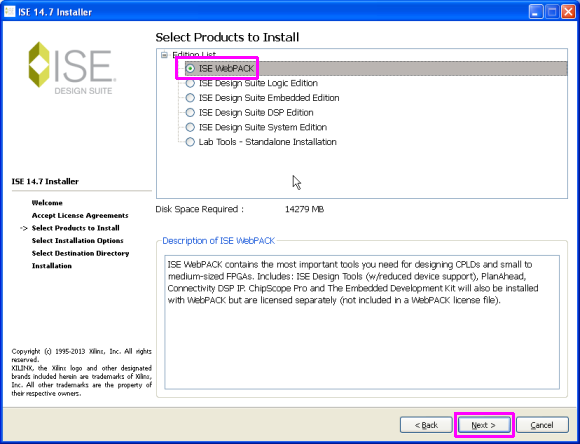The width and height of the screenshot is (580, 444).
Task: Select the ISE WebPACK radio button
Action: pos(190,68)
